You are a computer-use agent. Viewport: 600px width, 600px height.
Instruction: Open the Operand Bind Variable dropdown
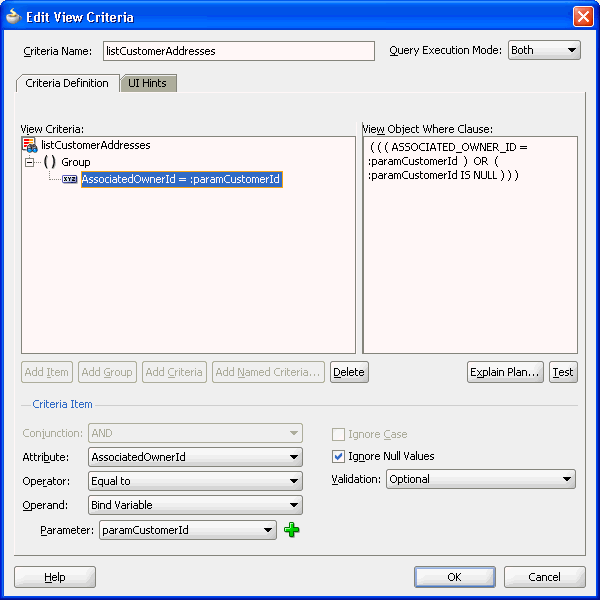click(195, 505)
